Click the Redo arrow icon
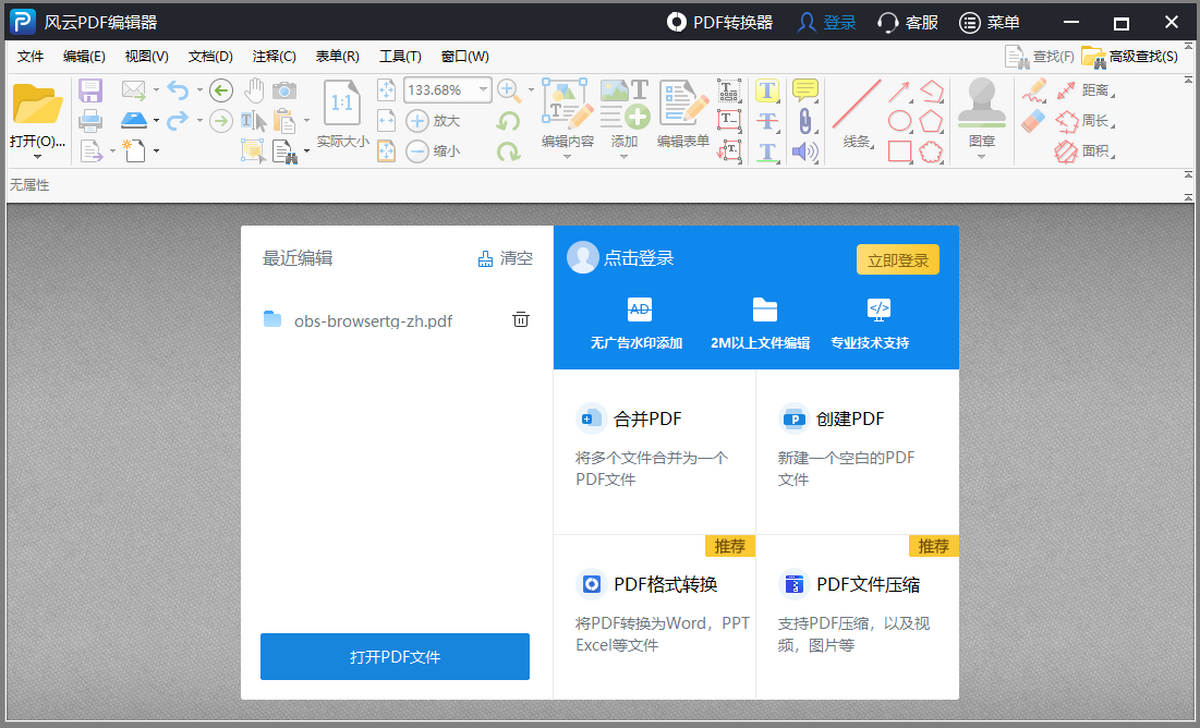 point(177,121)
